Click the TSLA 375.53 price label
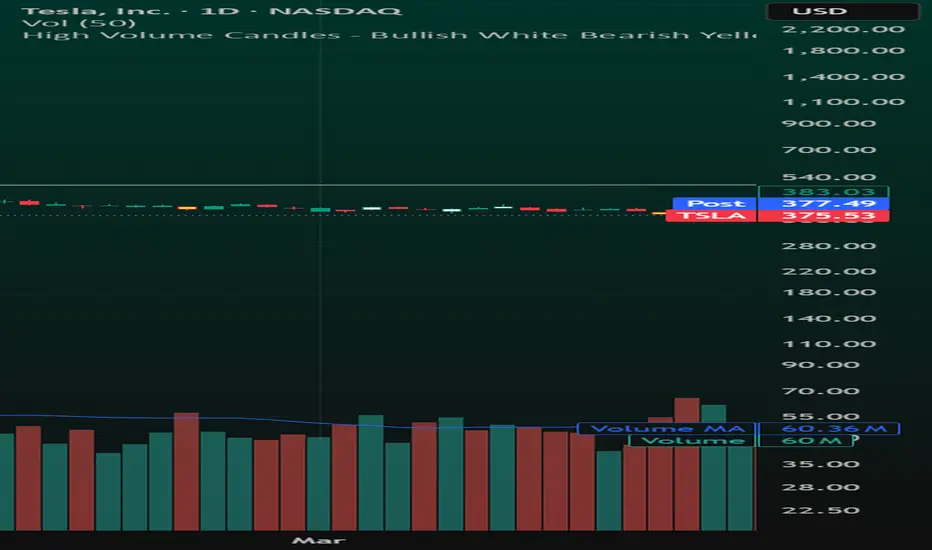The height and width of the screenshot is (550, 932). click(x=777, y=215)
